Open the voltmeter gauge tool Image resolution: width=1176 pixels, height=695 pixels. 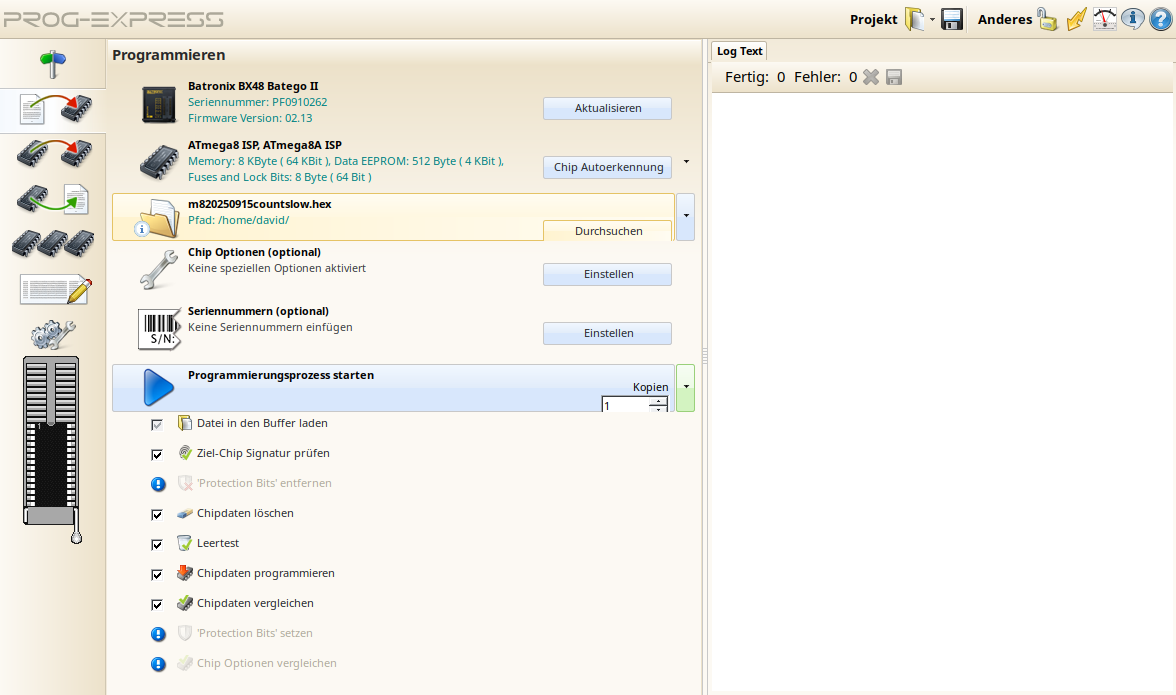[x=1104, y=19]
